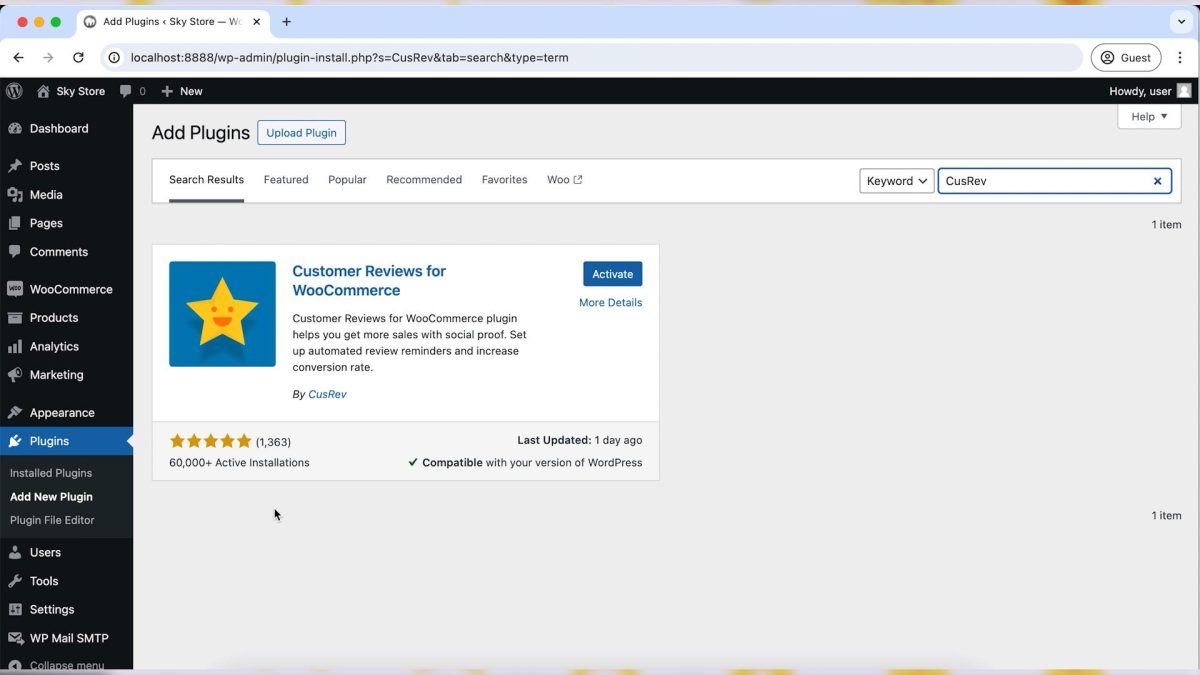This screenshot has width=1200, height=675.
Task: Click the five-star rating of the plugin
Action: [x=210, y=440]
